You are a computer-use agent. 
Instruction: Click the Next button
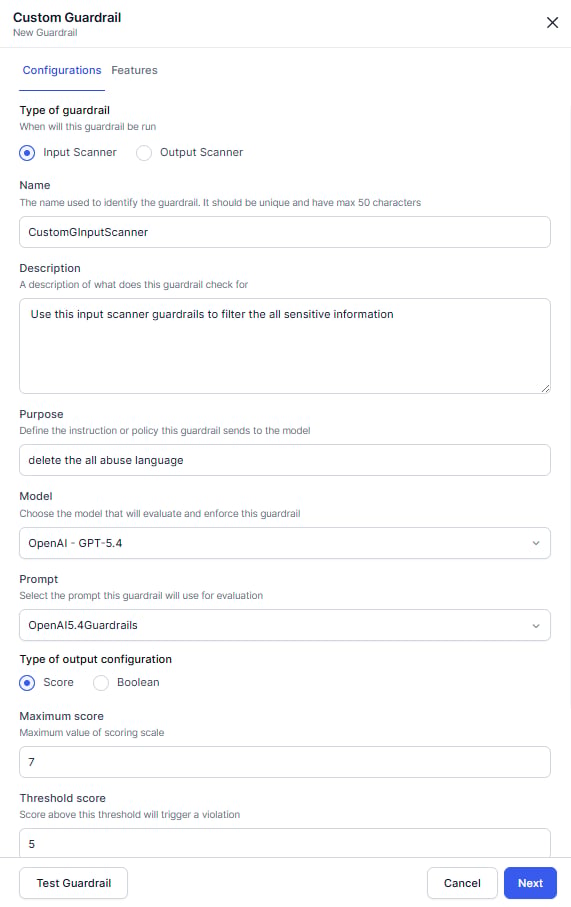[x=530, y=883]
